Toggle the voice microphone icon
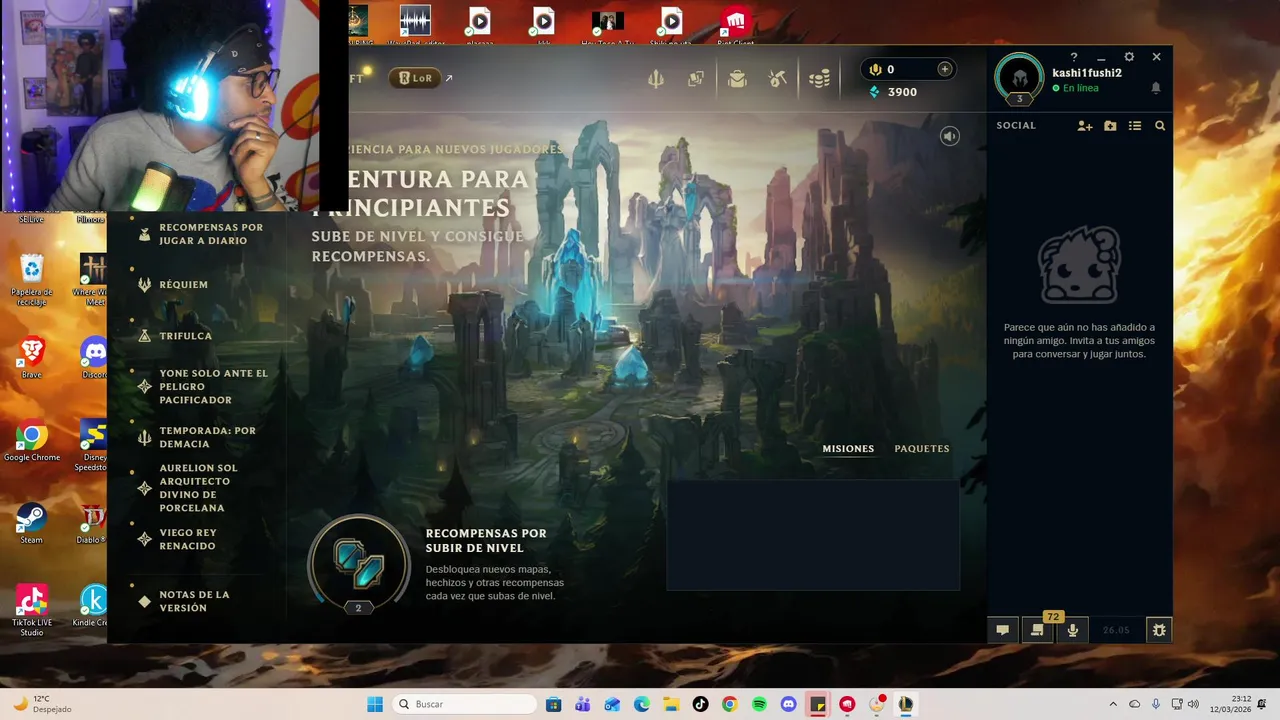The image size is (1280, 720). (1073, 630)
